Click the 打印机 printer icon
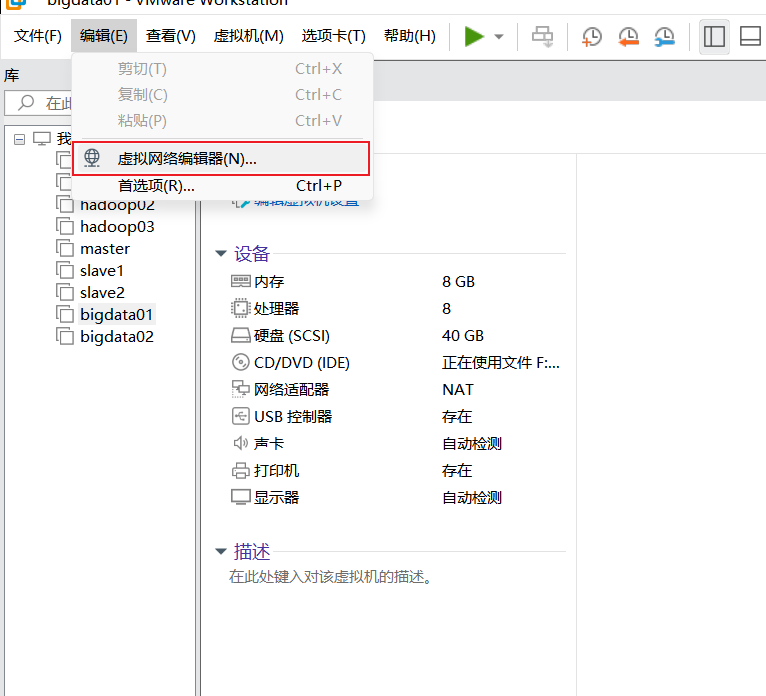The height and width of the screenshot is (696, 766). [x=240, y=470]
